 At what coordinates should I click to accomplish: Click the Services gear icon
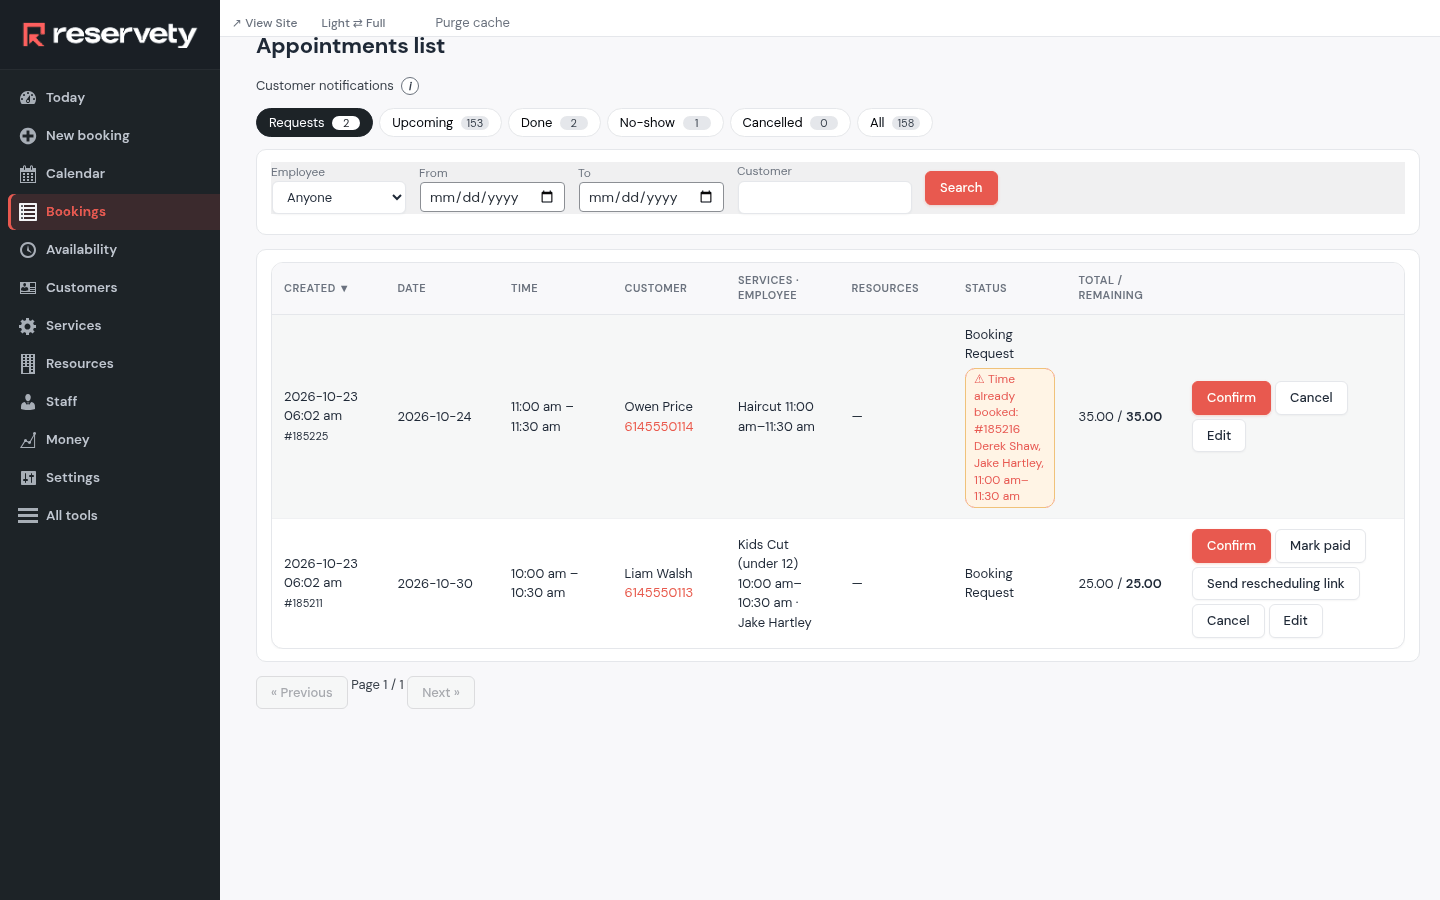(28, 325)
